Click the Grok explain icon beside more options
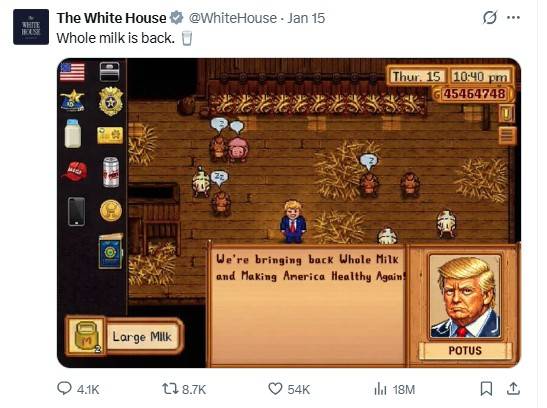This screenshot has width=547, height=408. [x=489, y=17]
